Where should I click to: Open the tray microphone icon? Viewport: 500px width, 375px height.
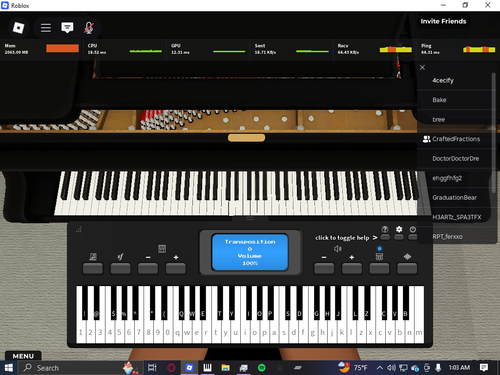[438, 368]
